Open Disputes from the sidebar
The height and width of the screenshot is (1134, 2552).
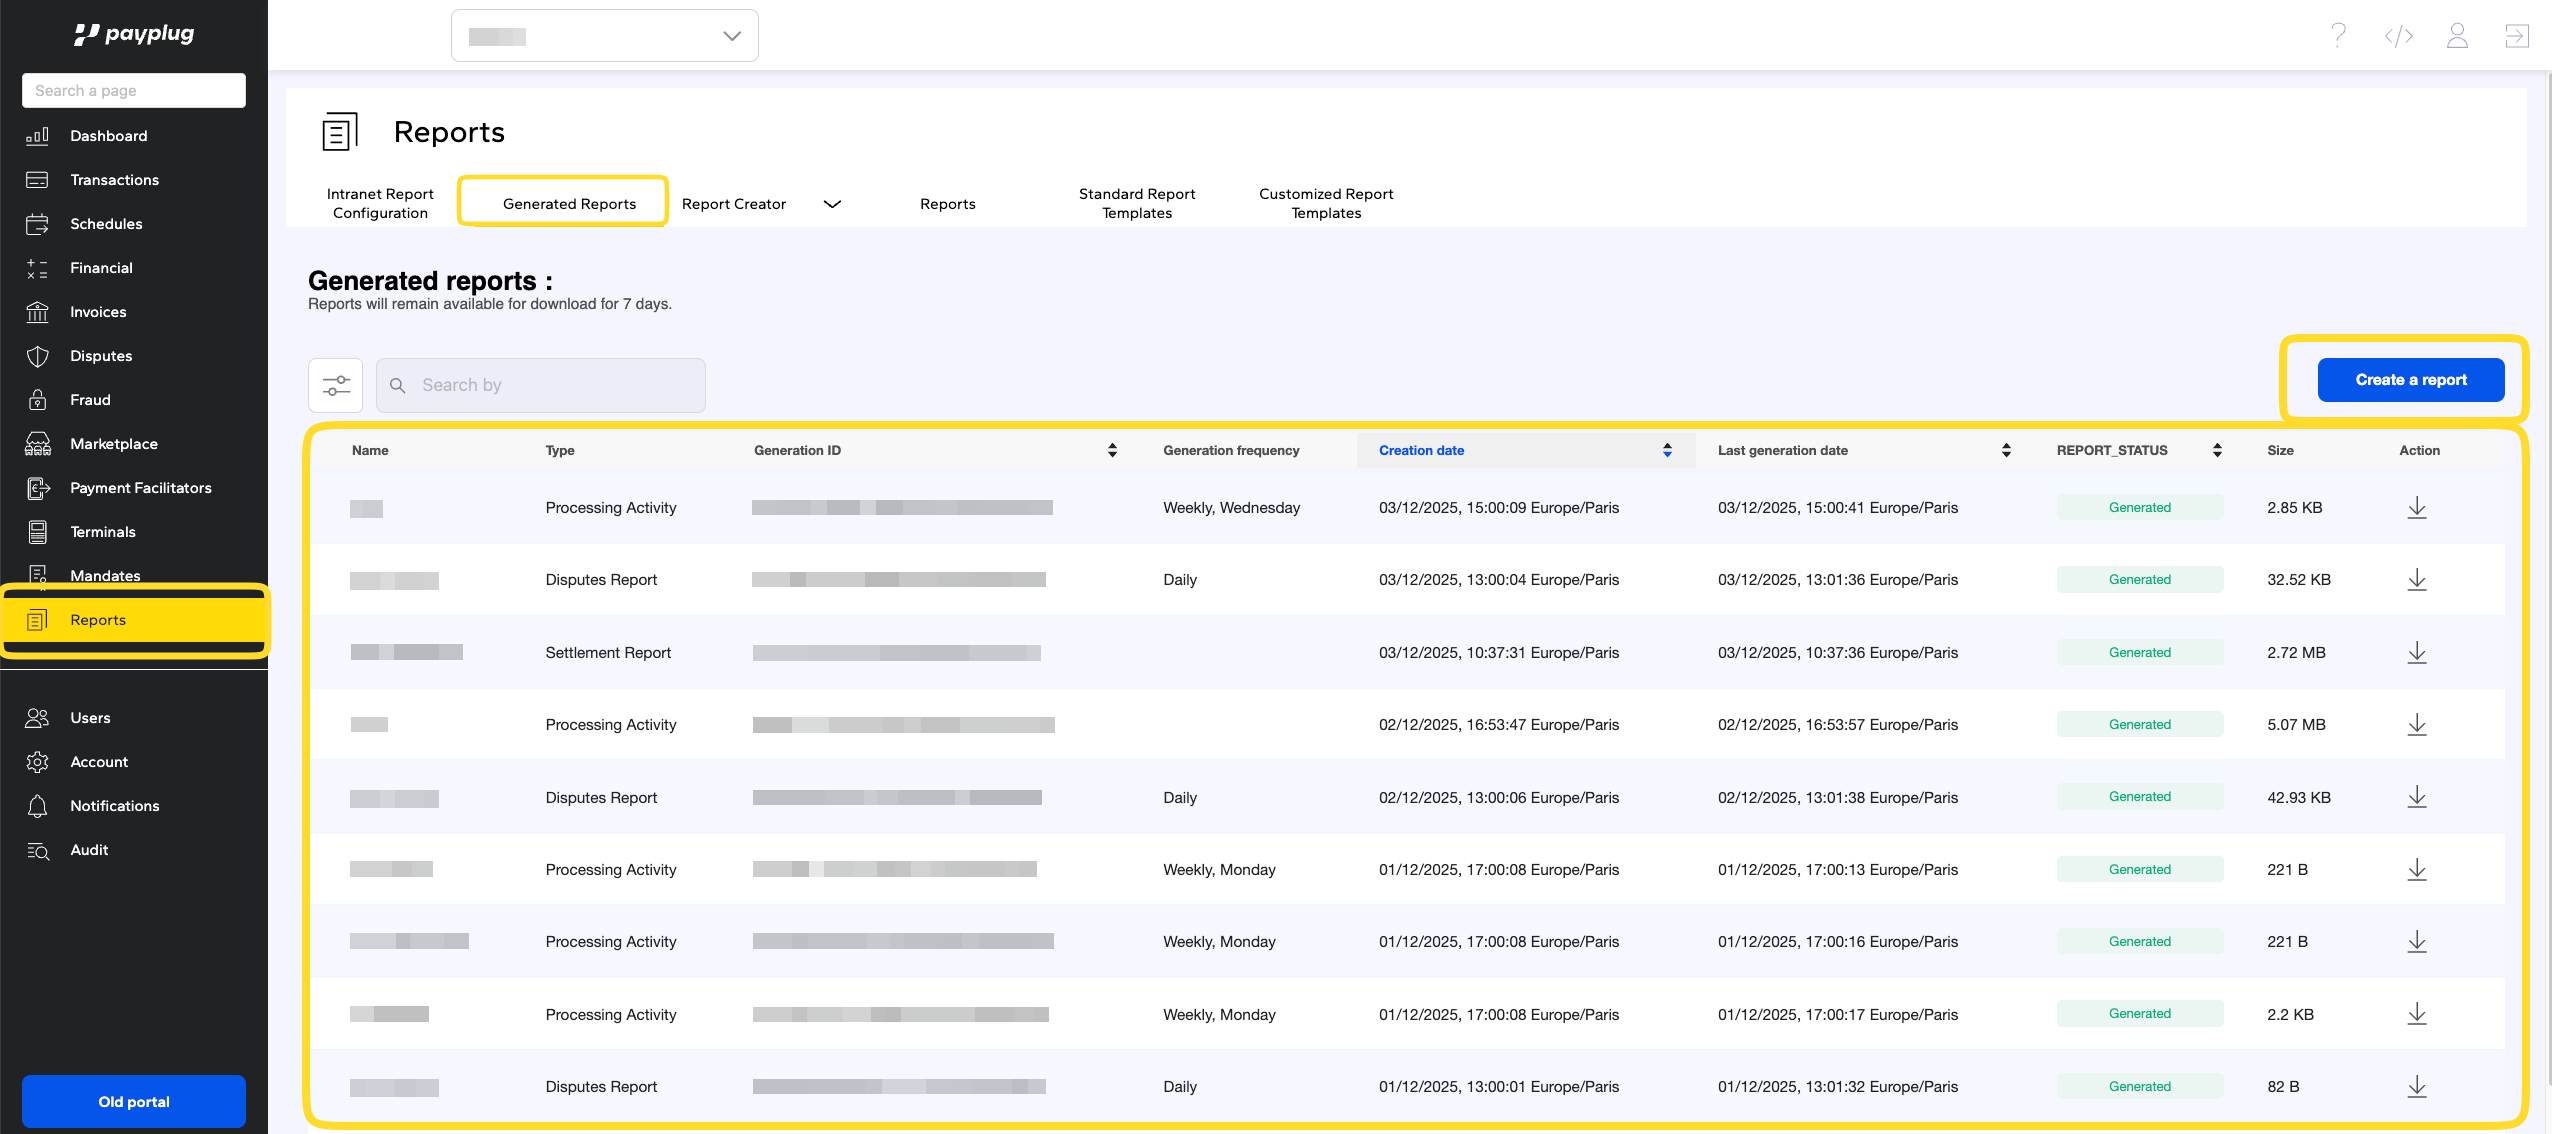[100, 356]
